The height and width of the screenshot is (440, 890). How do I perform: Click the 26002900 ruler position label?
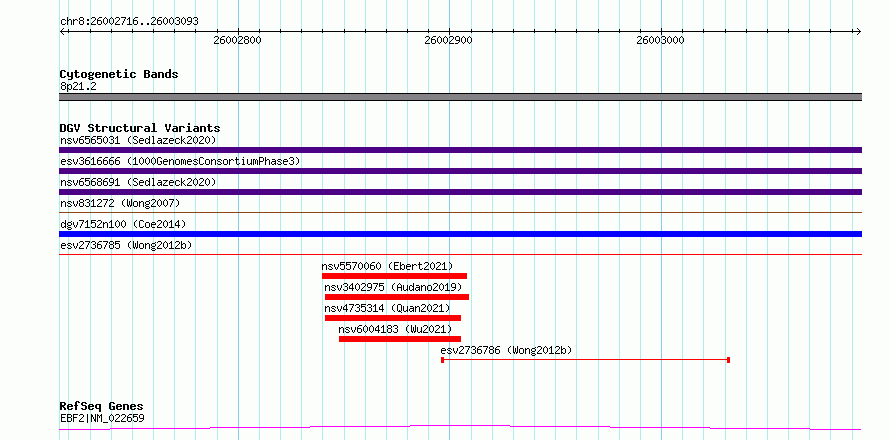coord(448,40)
